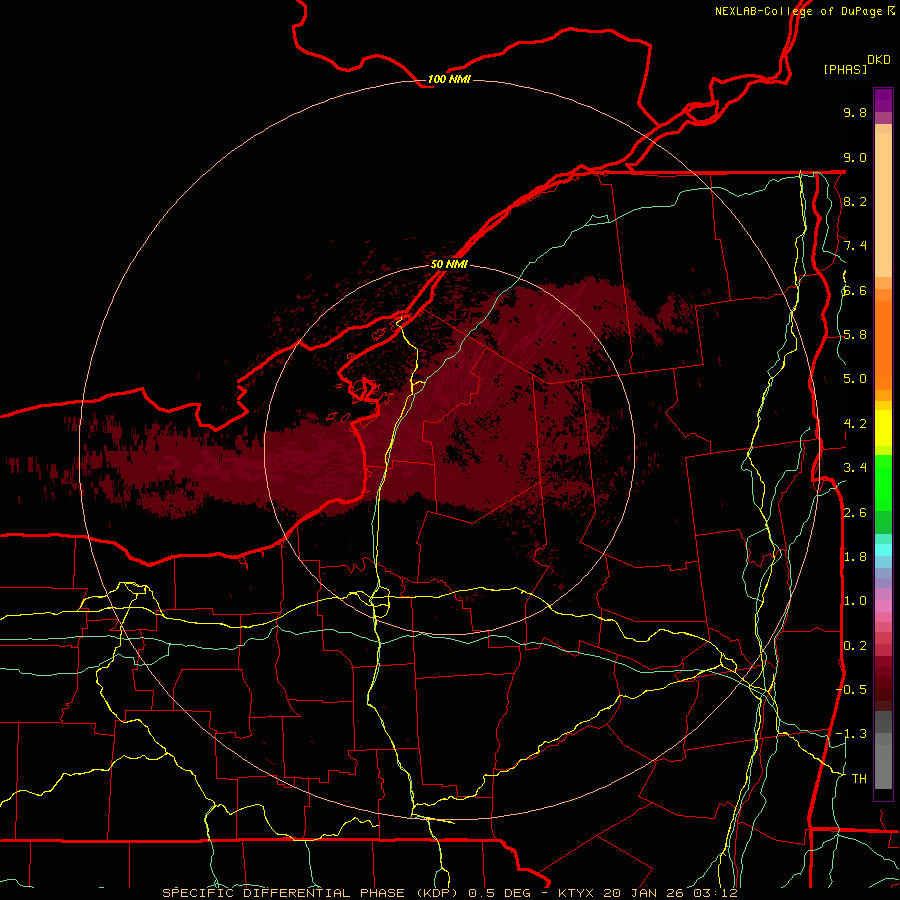900x900 pixels.
Task: Click the yellow segment of the color bar
Action: [883, 428]
